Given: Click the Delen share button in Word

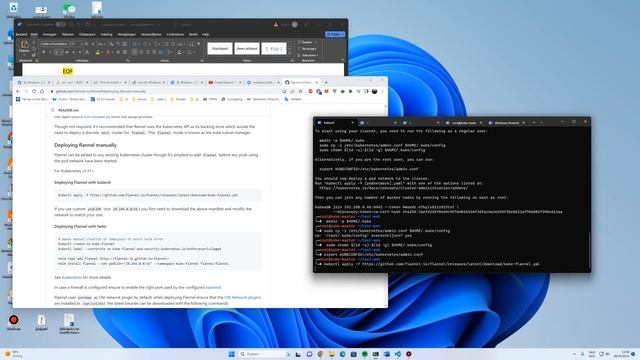Looking at the screenshot, I should coord(335,34).
